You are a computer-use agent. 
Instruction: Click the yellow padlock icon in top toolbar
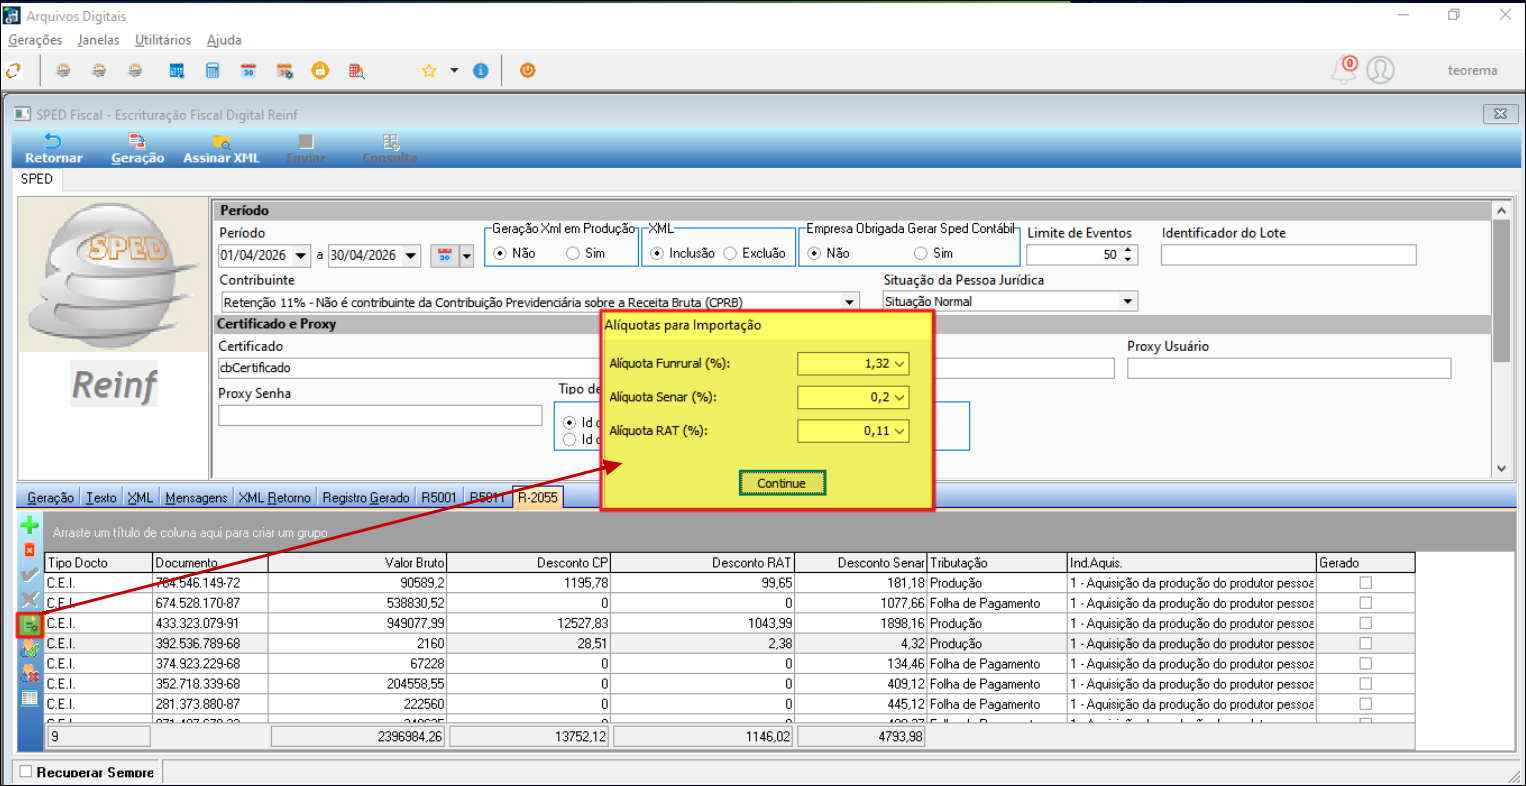[320, 71]
